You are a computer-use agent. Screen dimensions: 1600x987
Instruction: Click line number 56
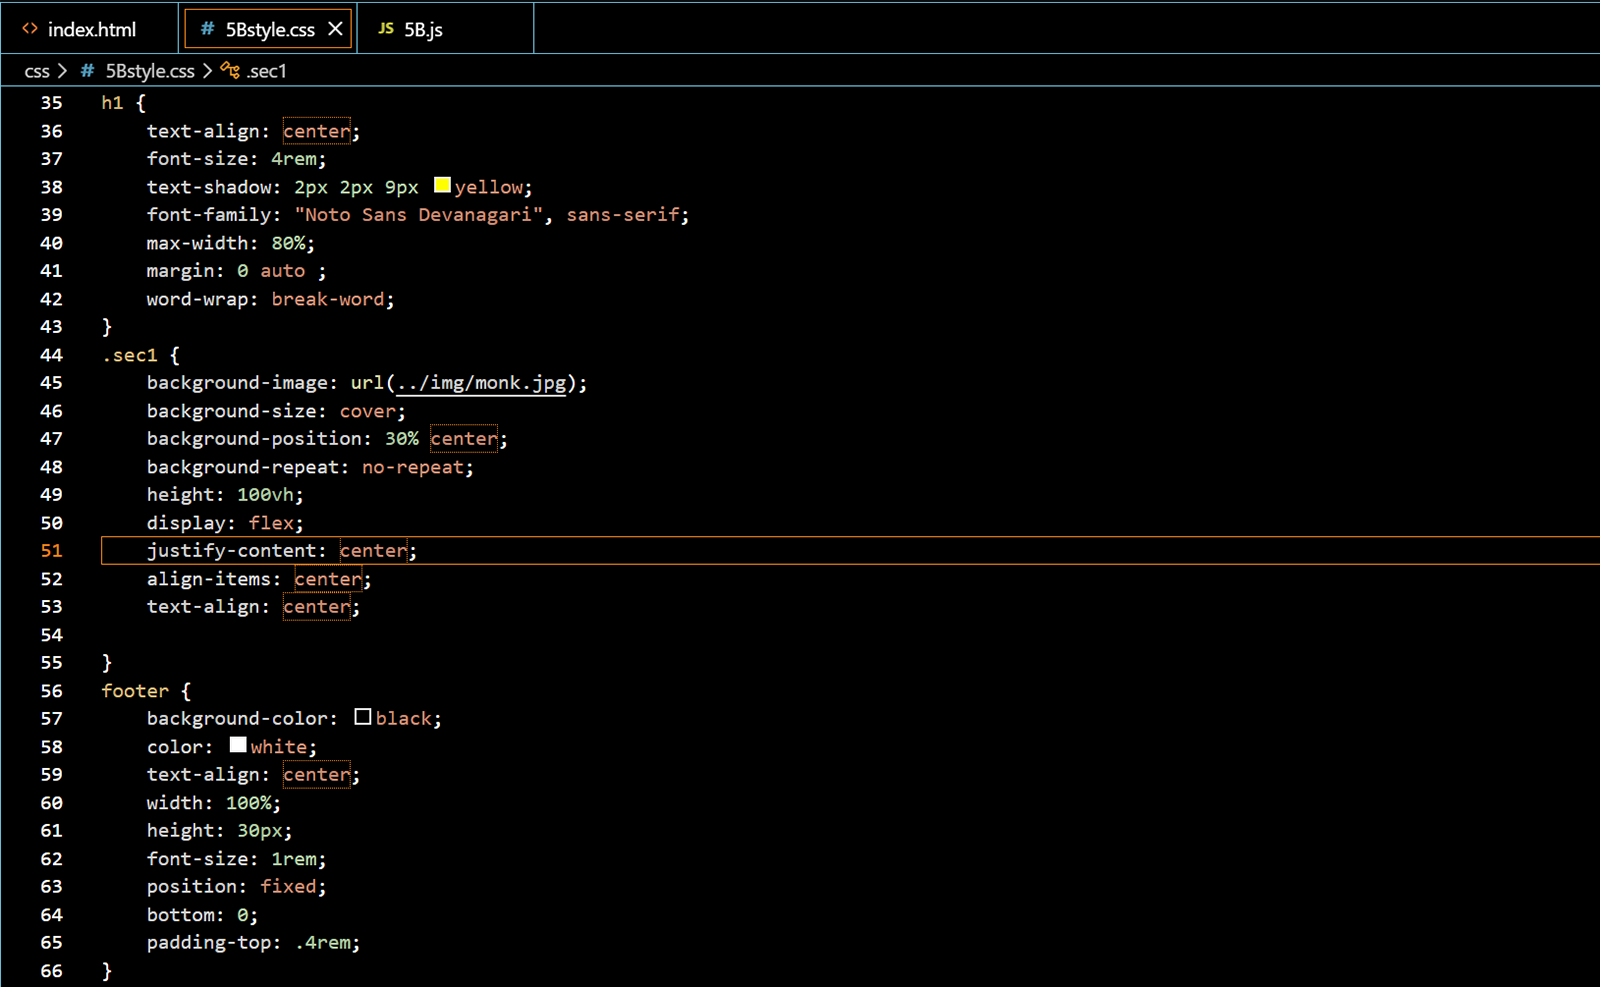click(51, 691)
